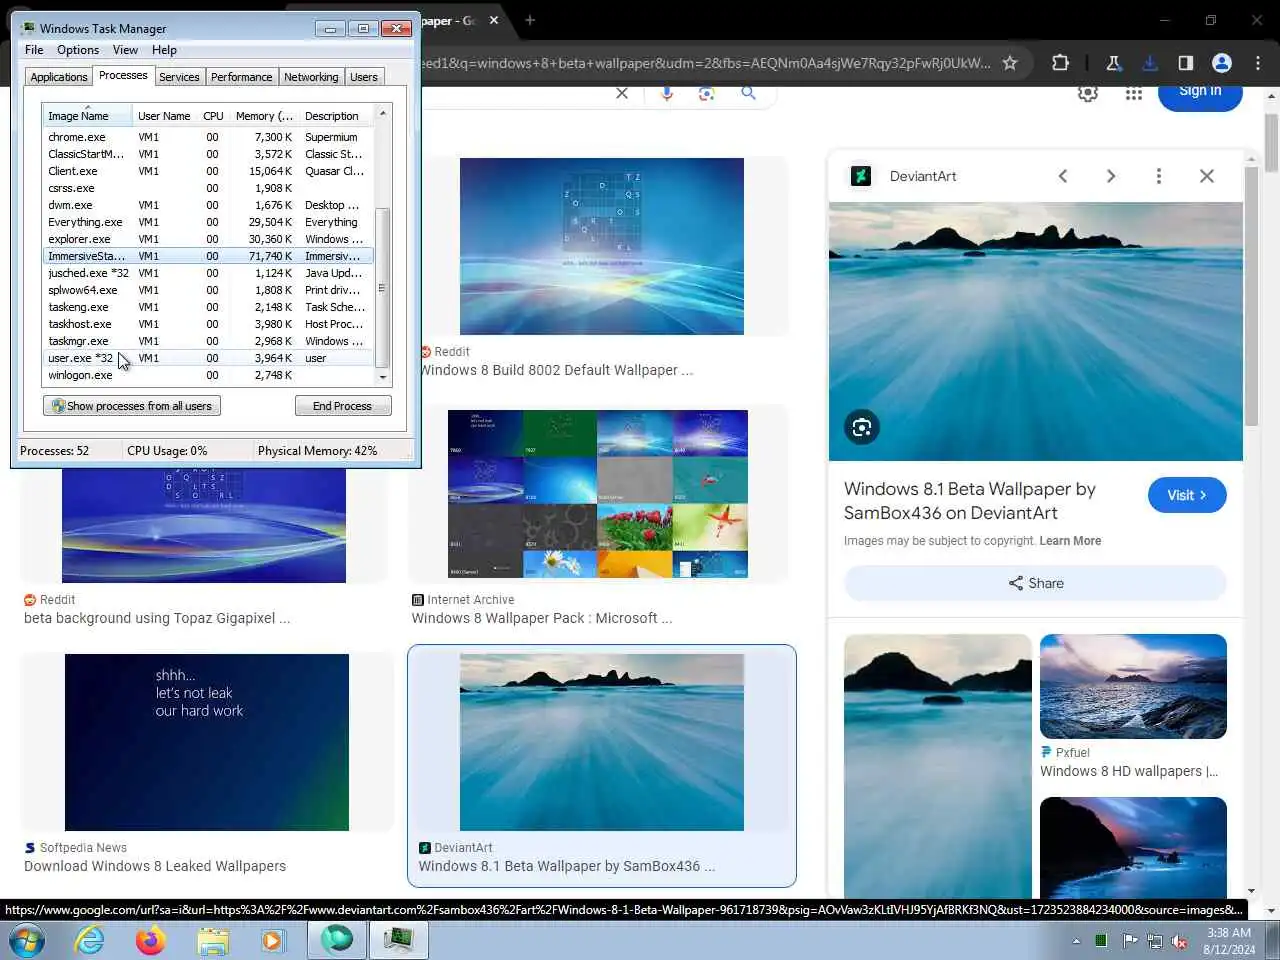Switch to Applications tab
1280x960 pixels.
point(59,77)
